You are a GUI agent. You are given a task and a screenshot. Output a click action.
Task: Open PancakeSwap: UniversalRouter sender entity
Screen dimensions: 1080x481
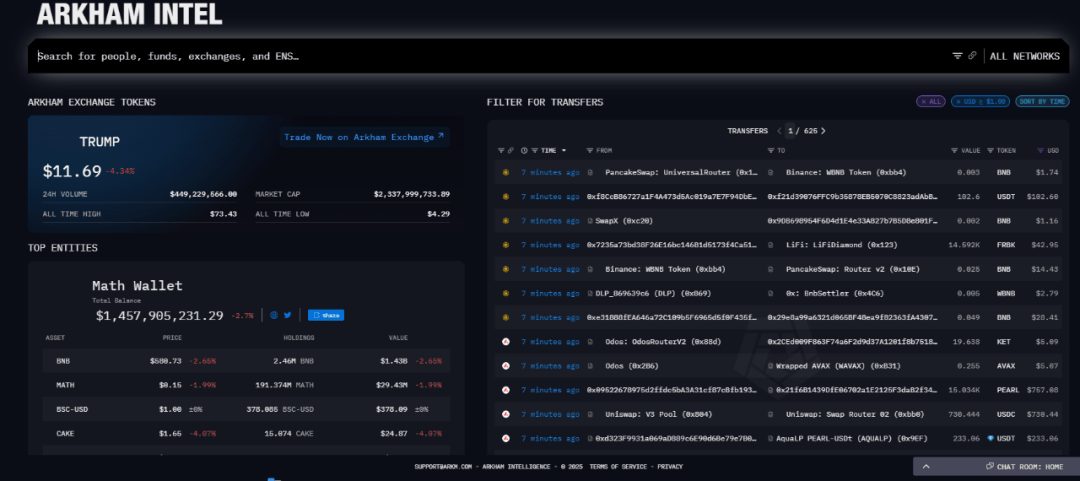click(681, 172)
